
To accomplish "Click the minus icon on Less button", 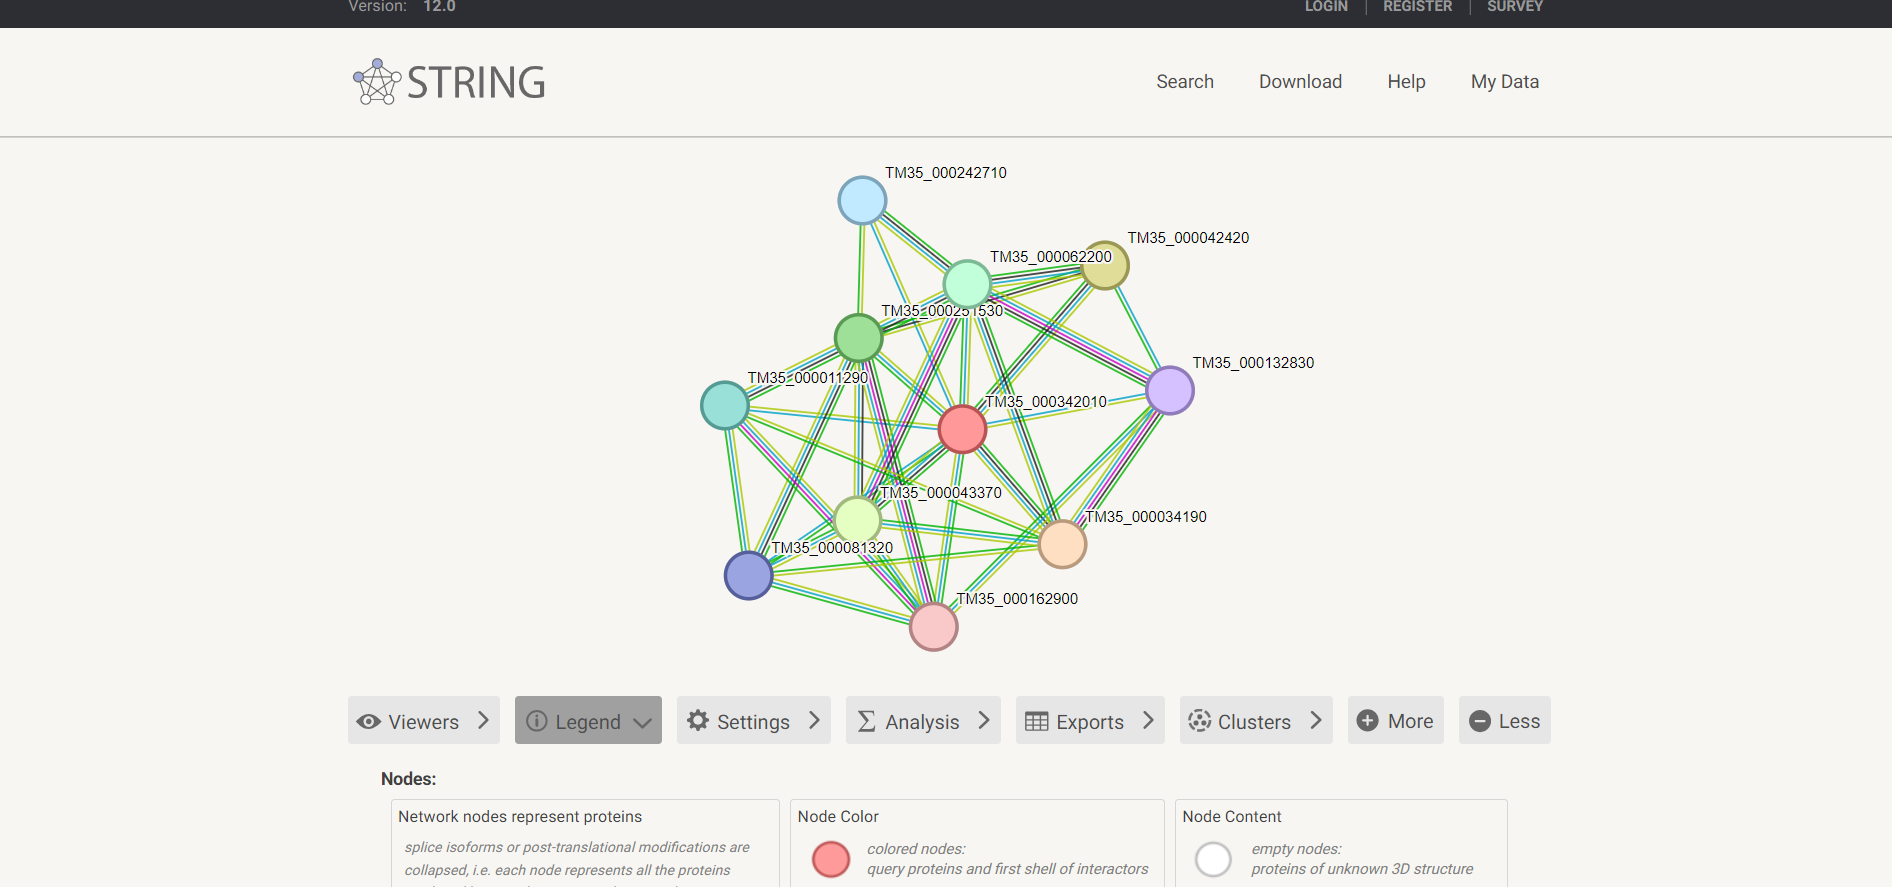I will 1481,722.
